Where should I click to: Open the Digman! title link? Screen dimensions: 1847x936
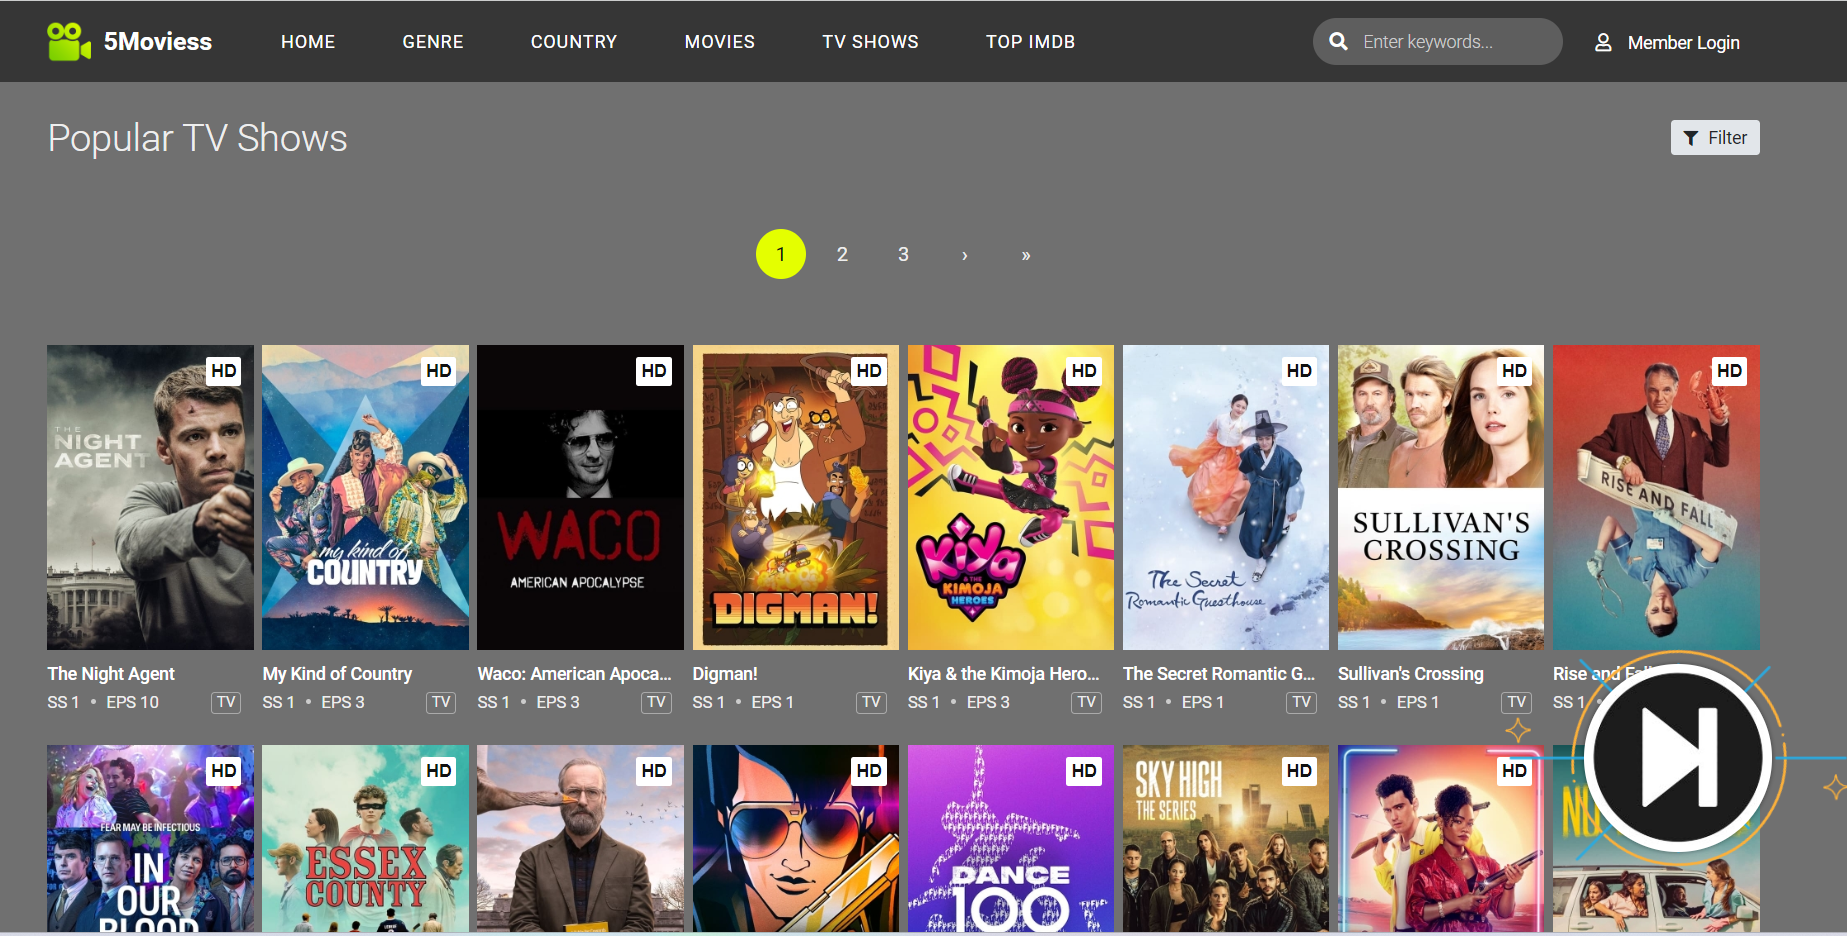(725, 674)
